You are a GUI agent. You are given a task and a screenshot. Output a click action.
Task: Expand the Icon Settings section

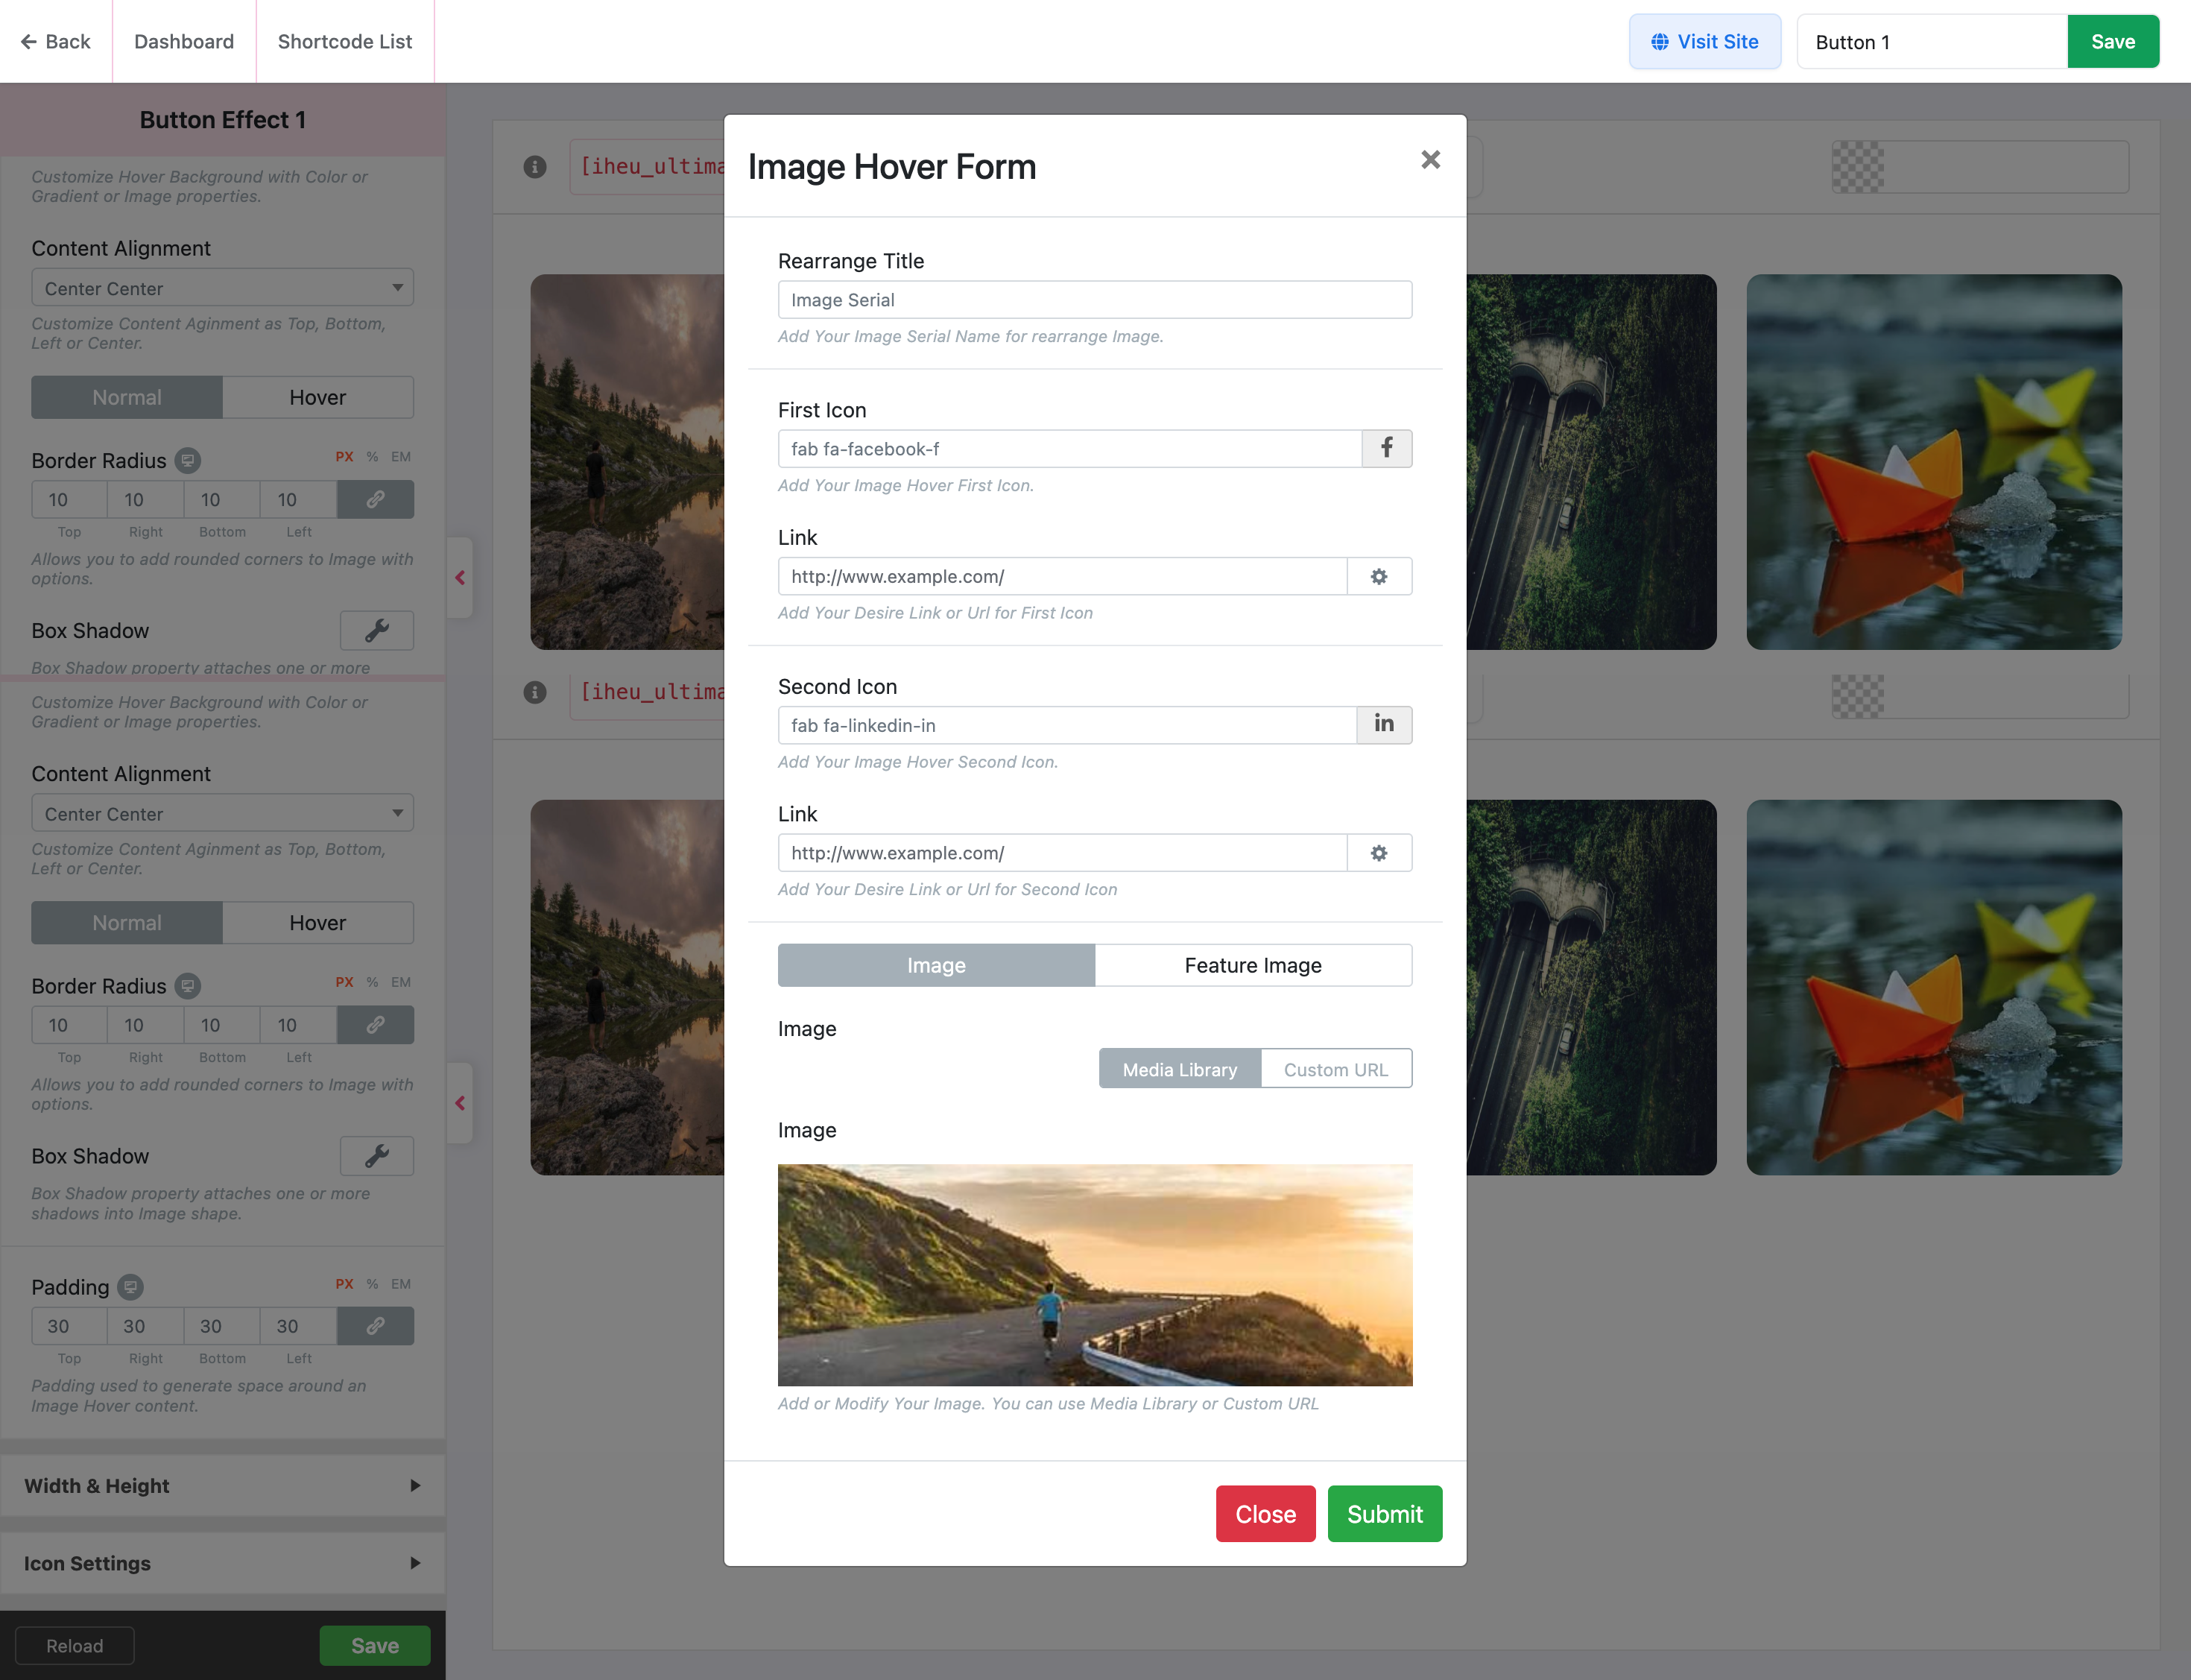pos(222,1563)
